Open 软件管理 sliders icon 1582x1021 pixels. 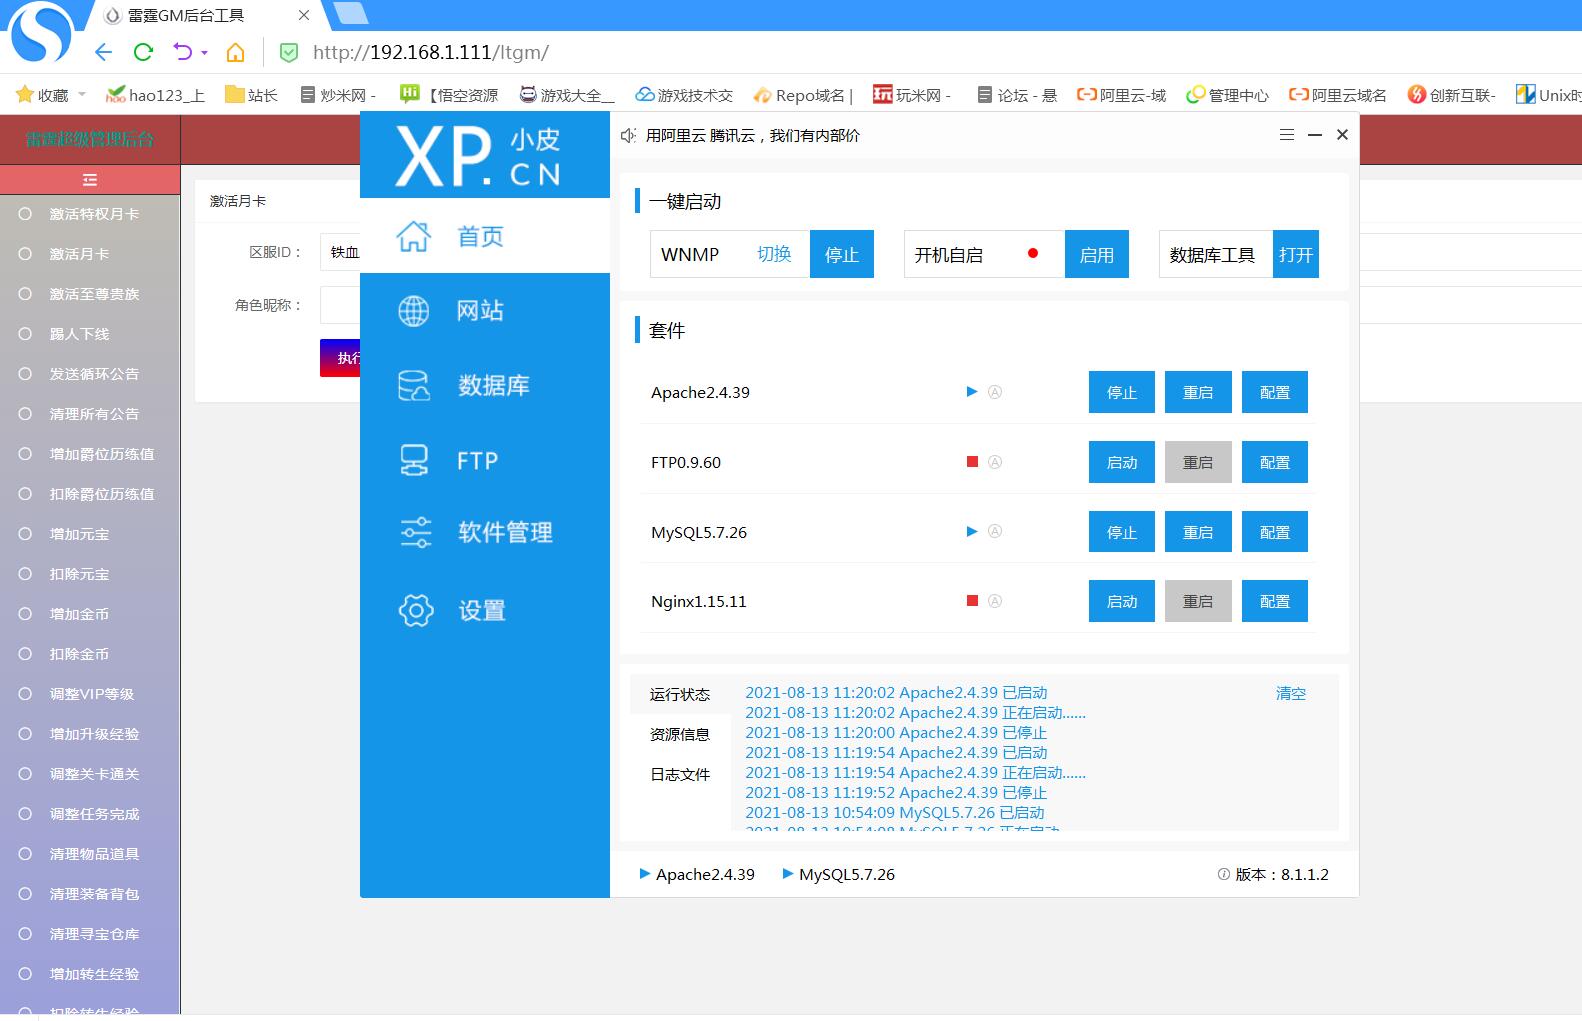click(x=415, y=532)
